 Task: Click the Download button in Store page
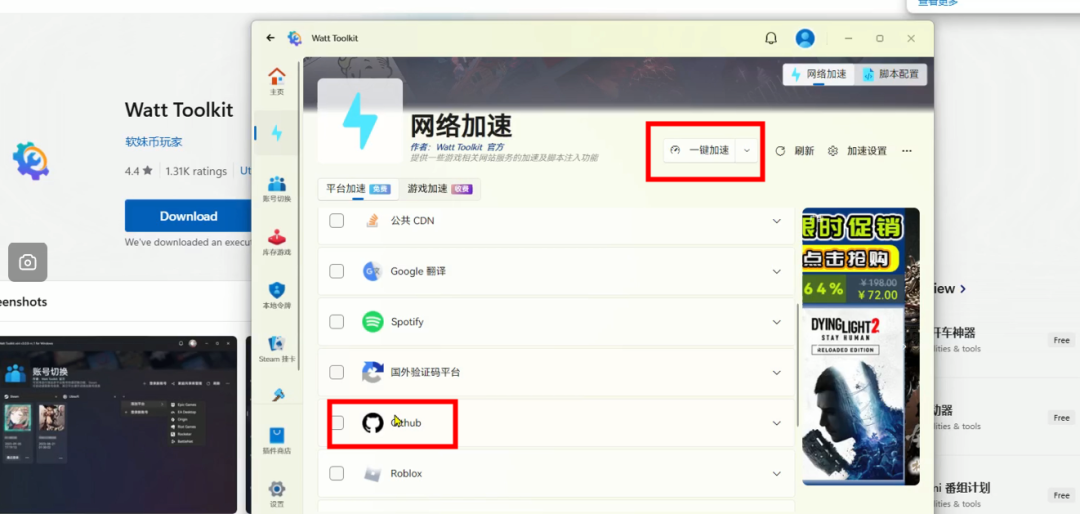pyautogui.click(x=188, y=216)
